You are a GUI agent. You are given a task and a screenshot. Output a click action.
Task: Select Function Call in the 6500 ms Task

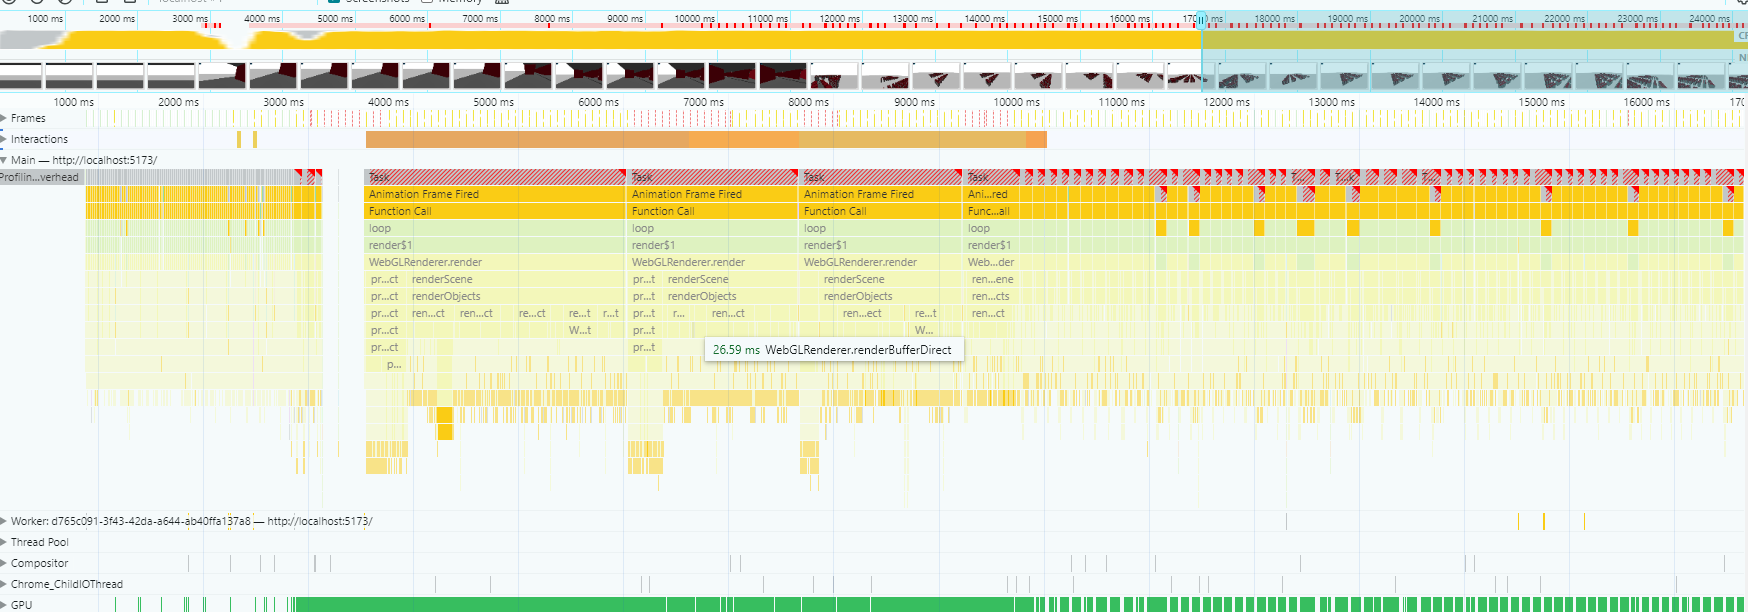coord(714,211)
